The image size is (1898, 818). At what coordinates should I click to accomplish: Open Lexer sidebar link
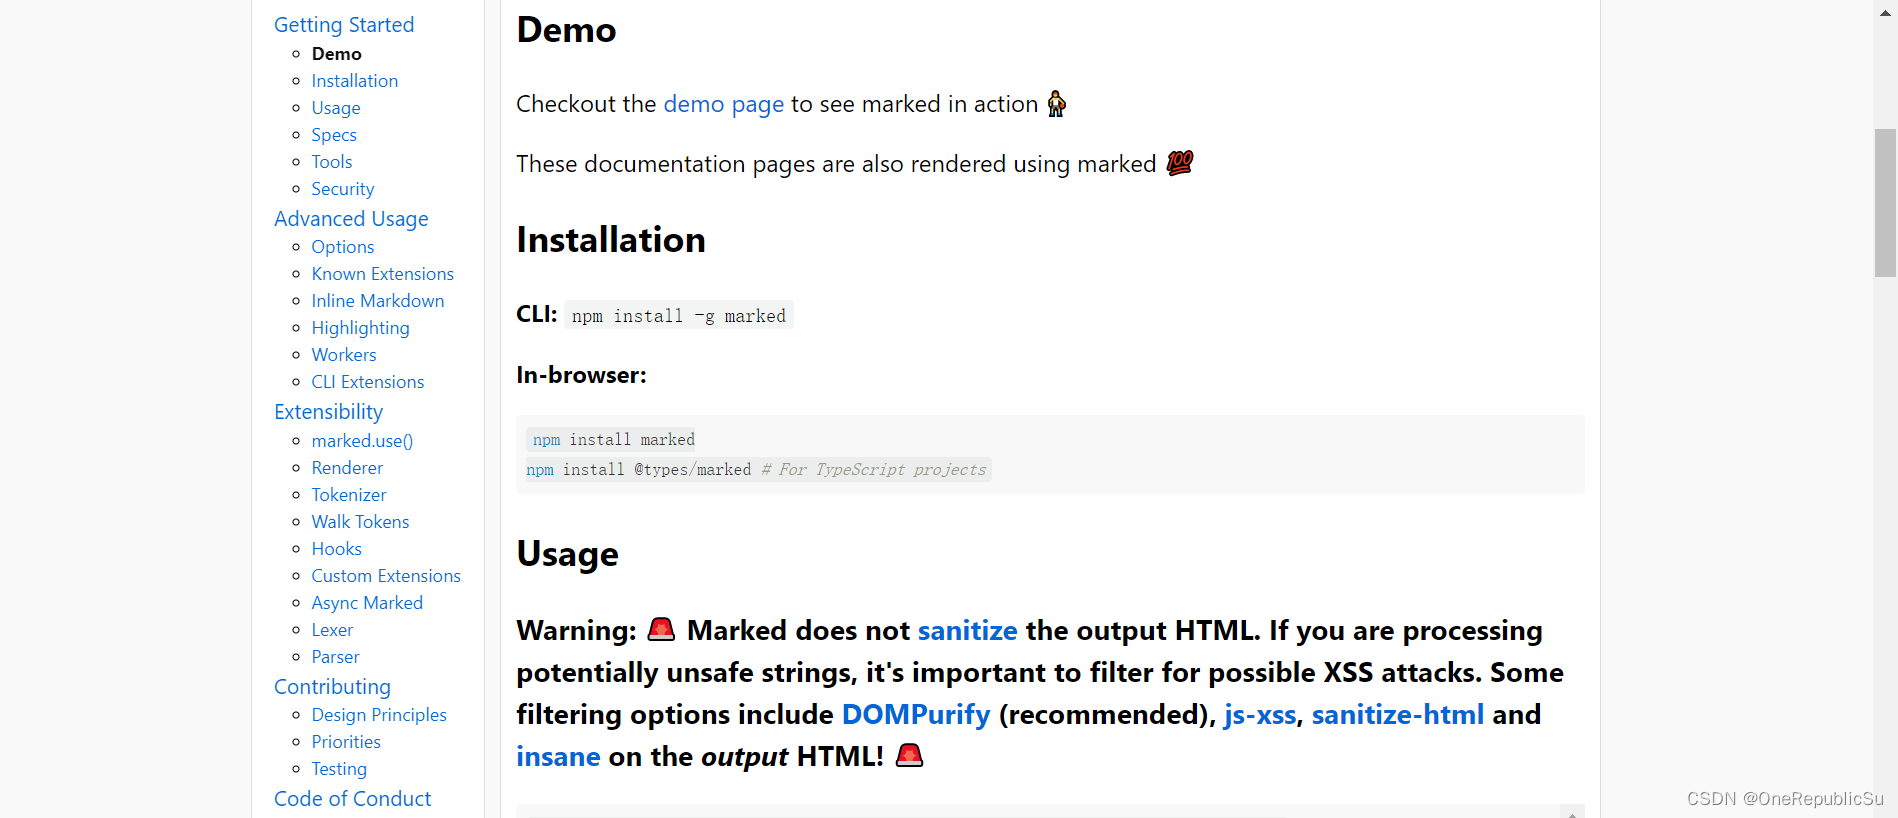332,630
